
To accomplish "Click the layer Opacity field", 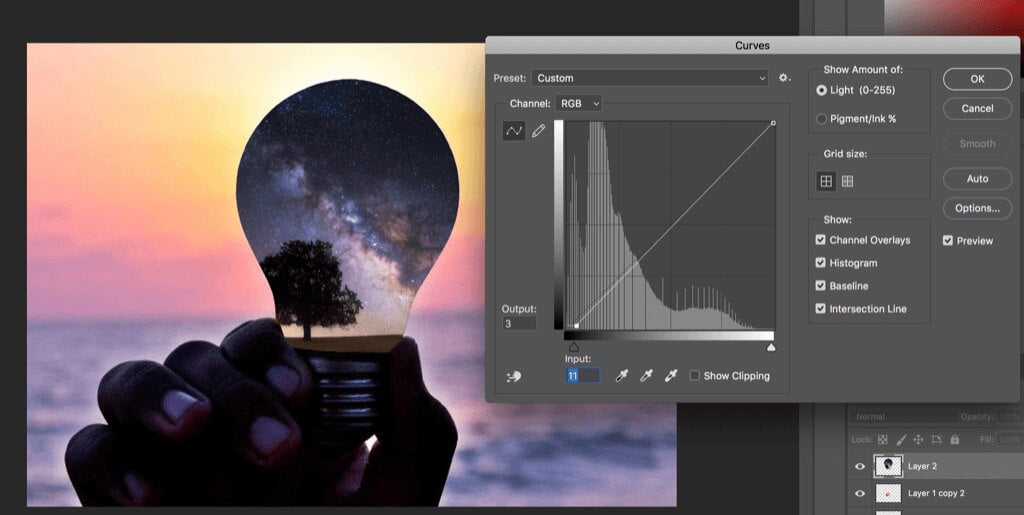I will pyautogui.click(x=1011, y=416).
